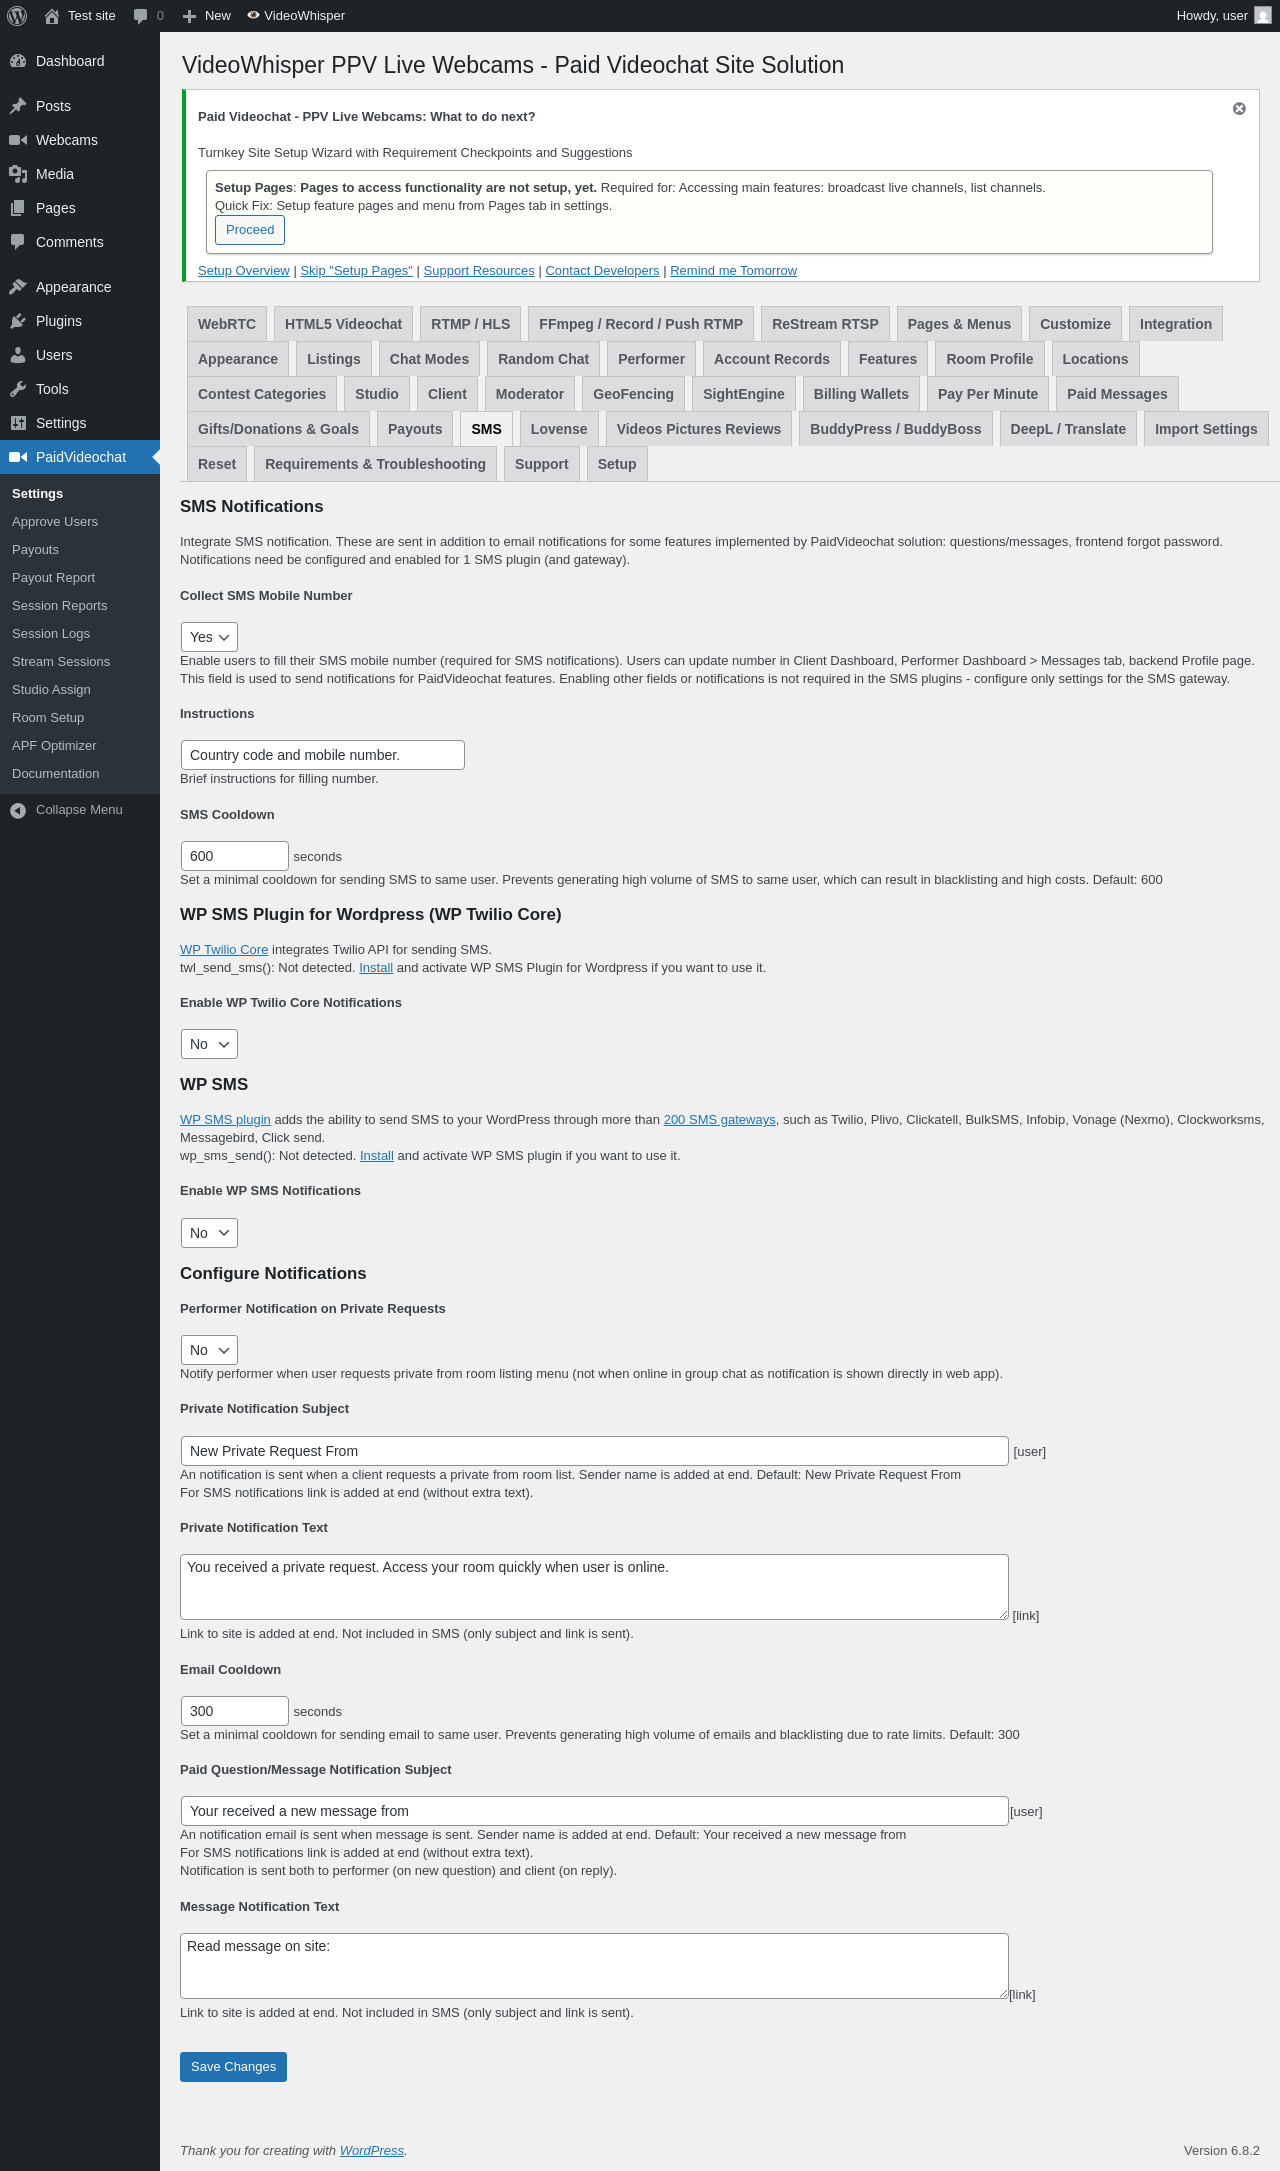Follow the WP Twilio Core link
Screen dimensions: 1280x2171
tap(224, 950)
